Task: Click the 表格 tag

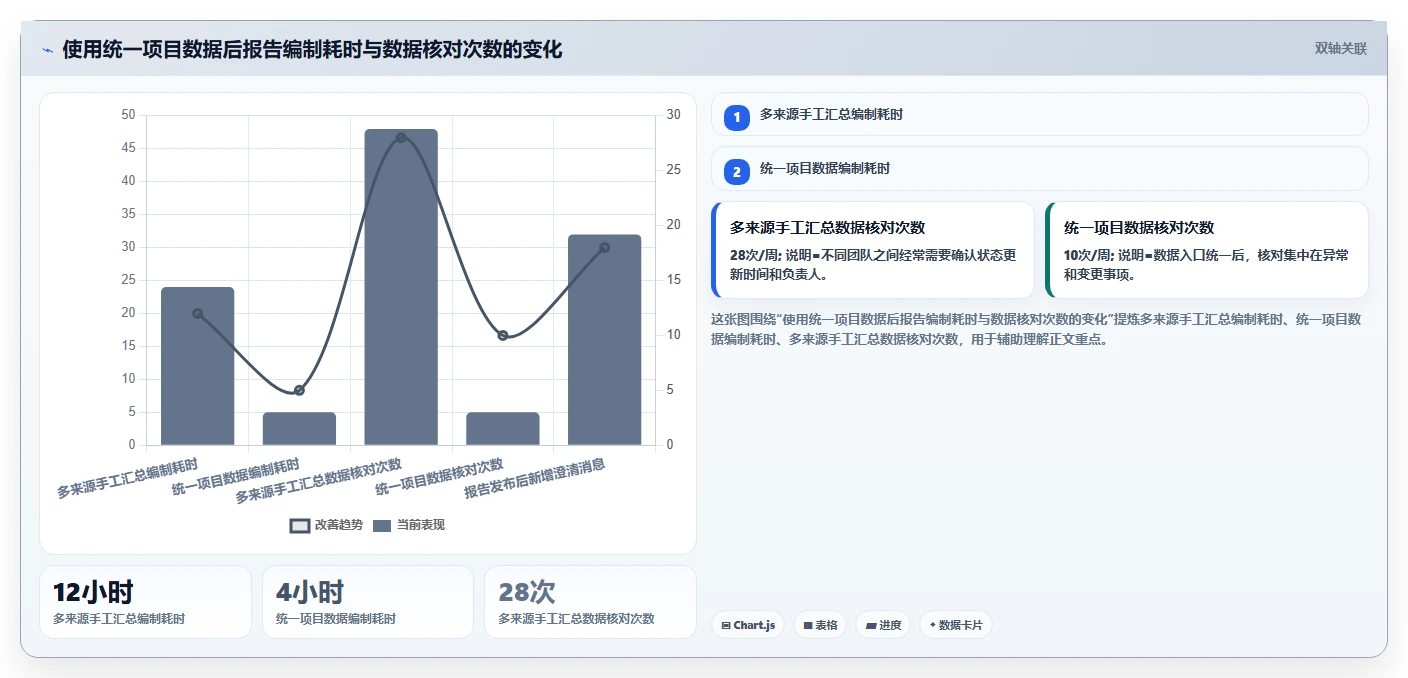Action: [x=820, y=625]
